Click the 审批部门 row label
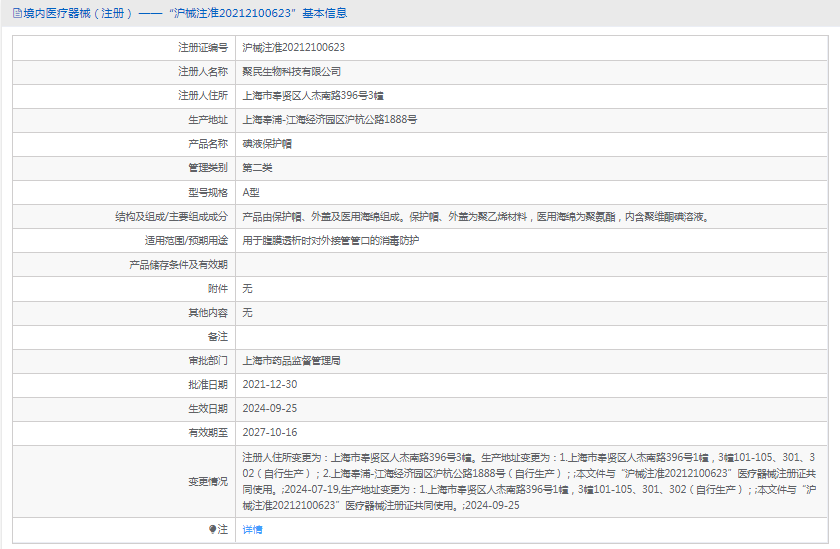840x549 pixels. 208,361
